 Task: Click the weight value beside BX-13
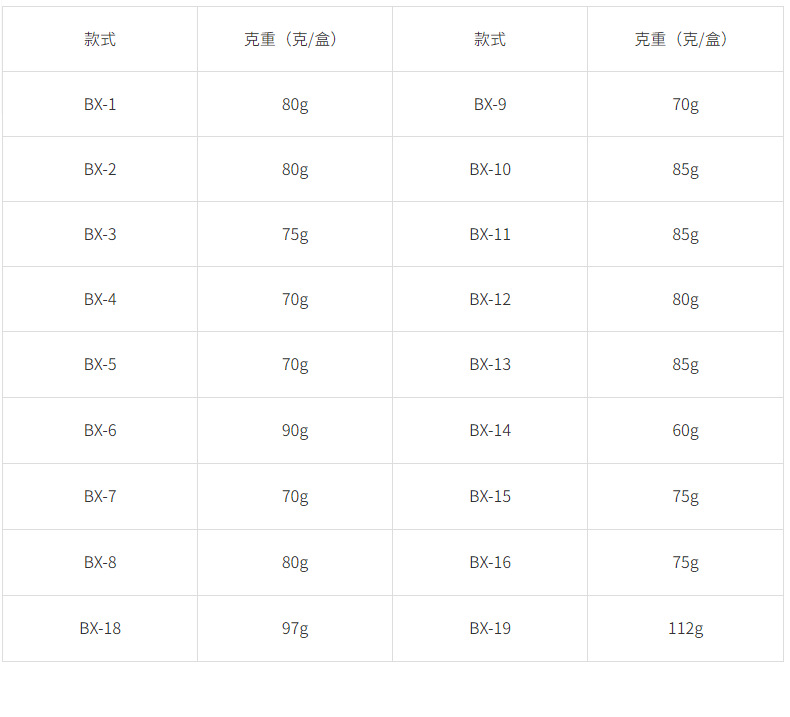pyautogui.click(x=685, y=364)
